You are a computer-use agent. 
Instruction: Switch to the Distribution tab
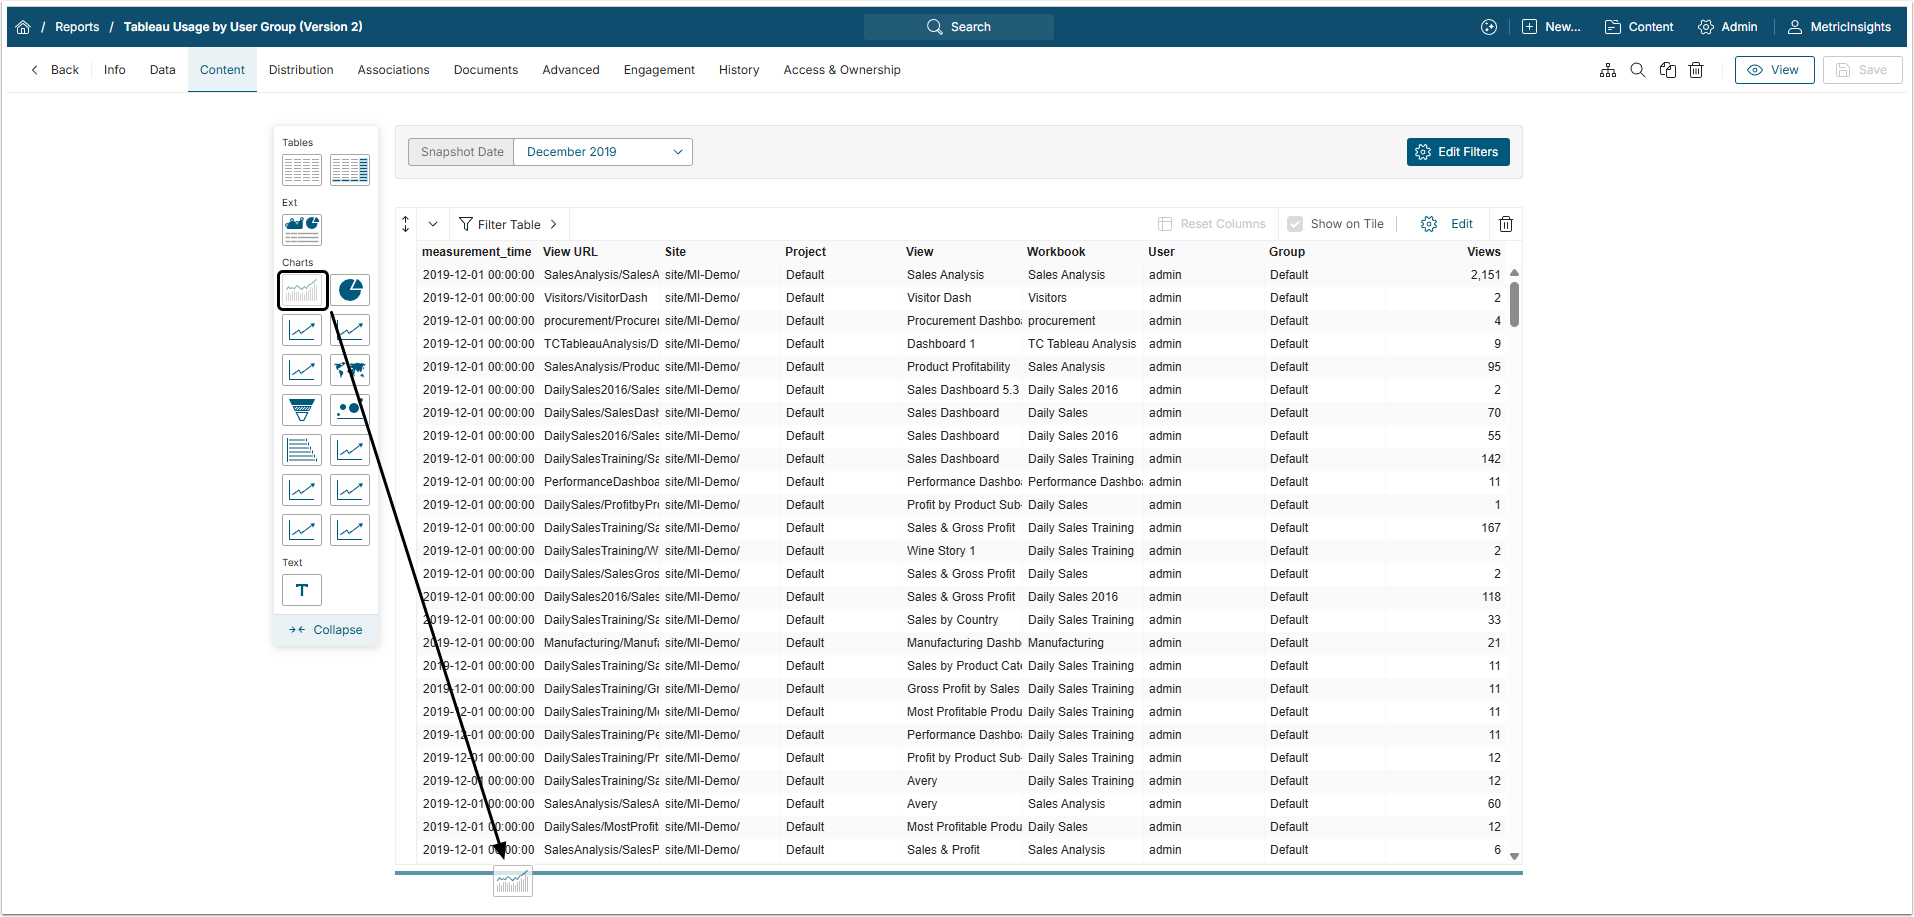point(301,70)
